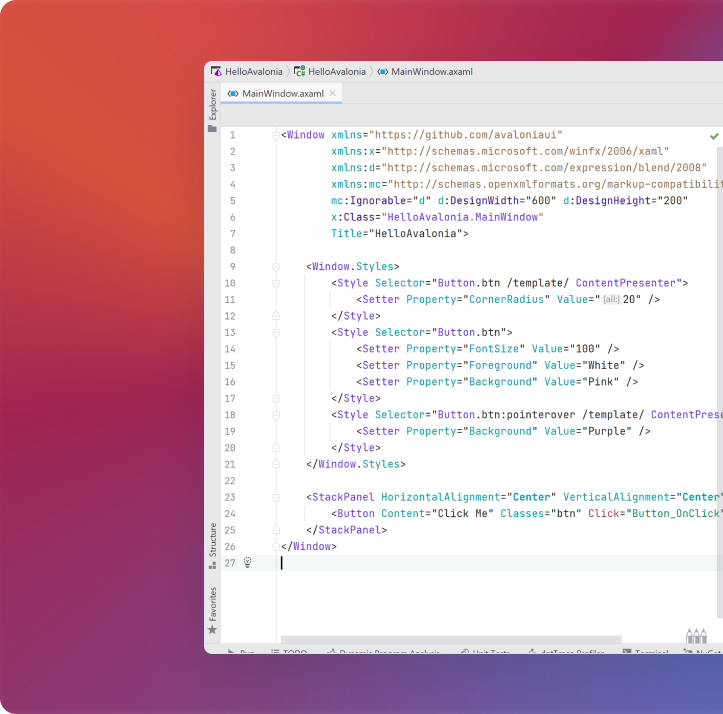The width and height of the screenshot is (723, 714).
Task: Click the d:DesignWidth="600" attribute
Action: [497, 201]
